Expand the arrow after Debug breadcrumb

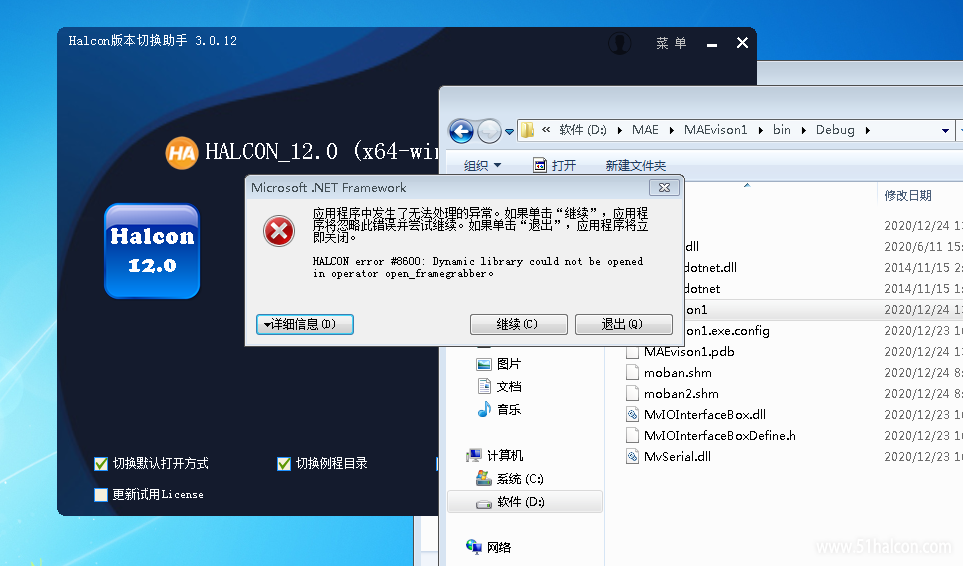coord(868,130)
